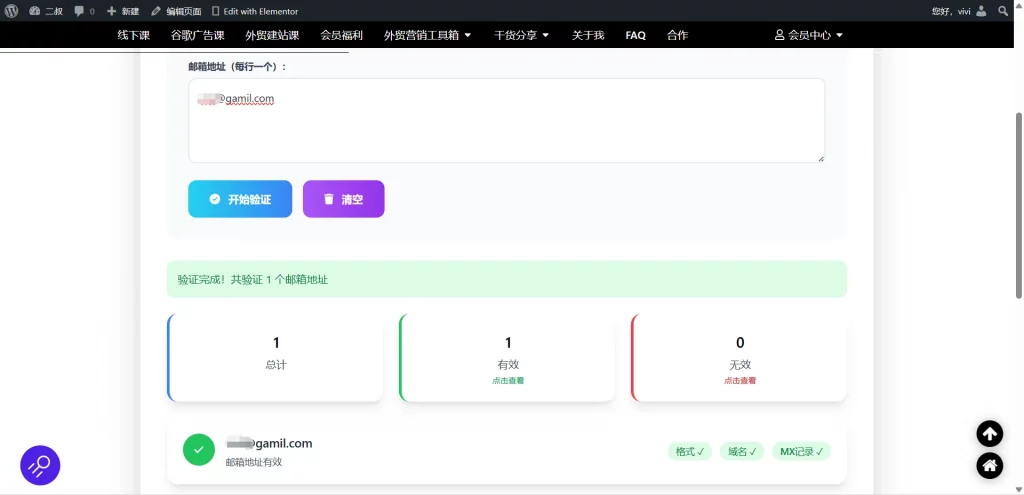Click the round home icon button
Screen dimensions: 1024x495
point(989,465)
